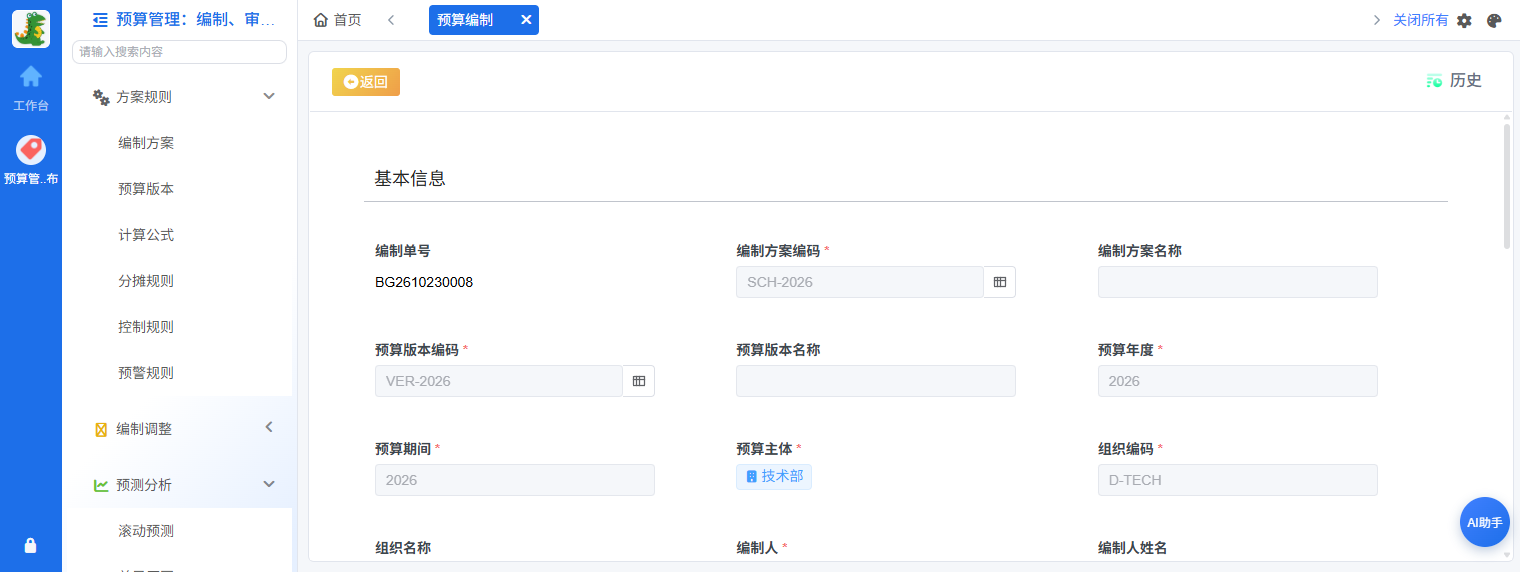Collapse the menu with the fold icon
This screenshot has height=572, width=1520.
click(100, 19)
